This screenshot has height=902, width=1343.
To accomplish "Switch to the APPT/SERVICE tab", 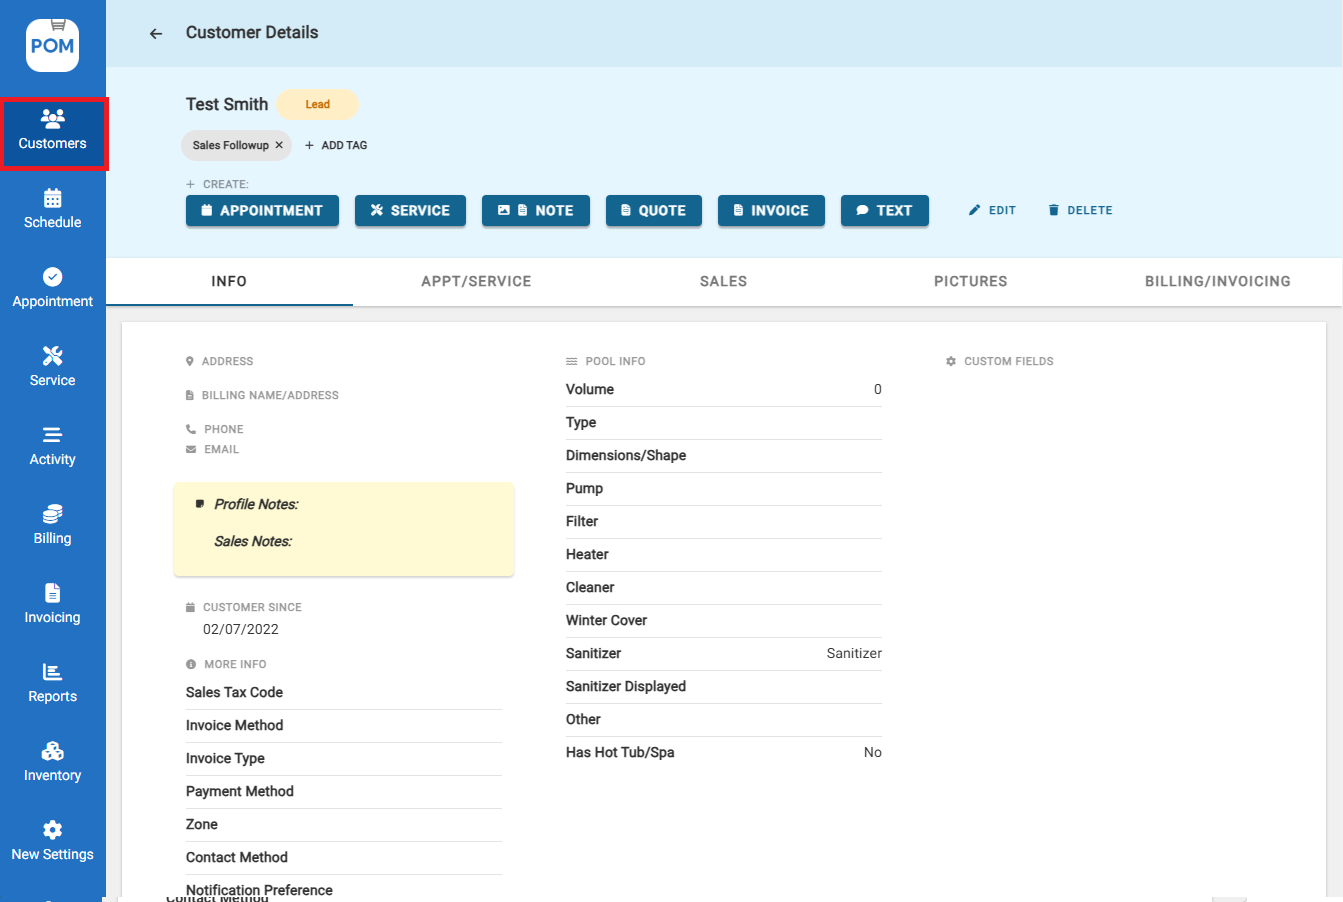I will click(476, 282).
